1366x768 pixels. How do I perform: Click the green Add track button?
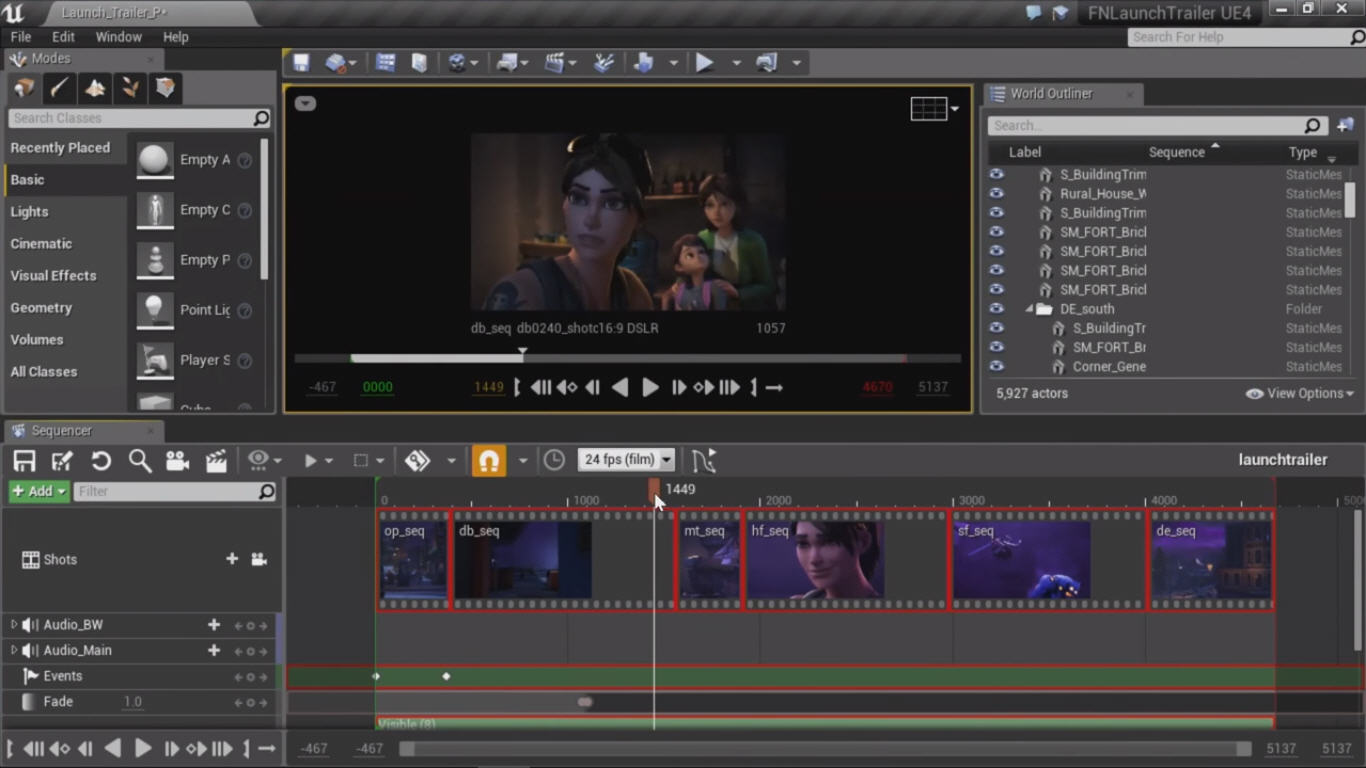pyautogui.click(x=39, y=491)
